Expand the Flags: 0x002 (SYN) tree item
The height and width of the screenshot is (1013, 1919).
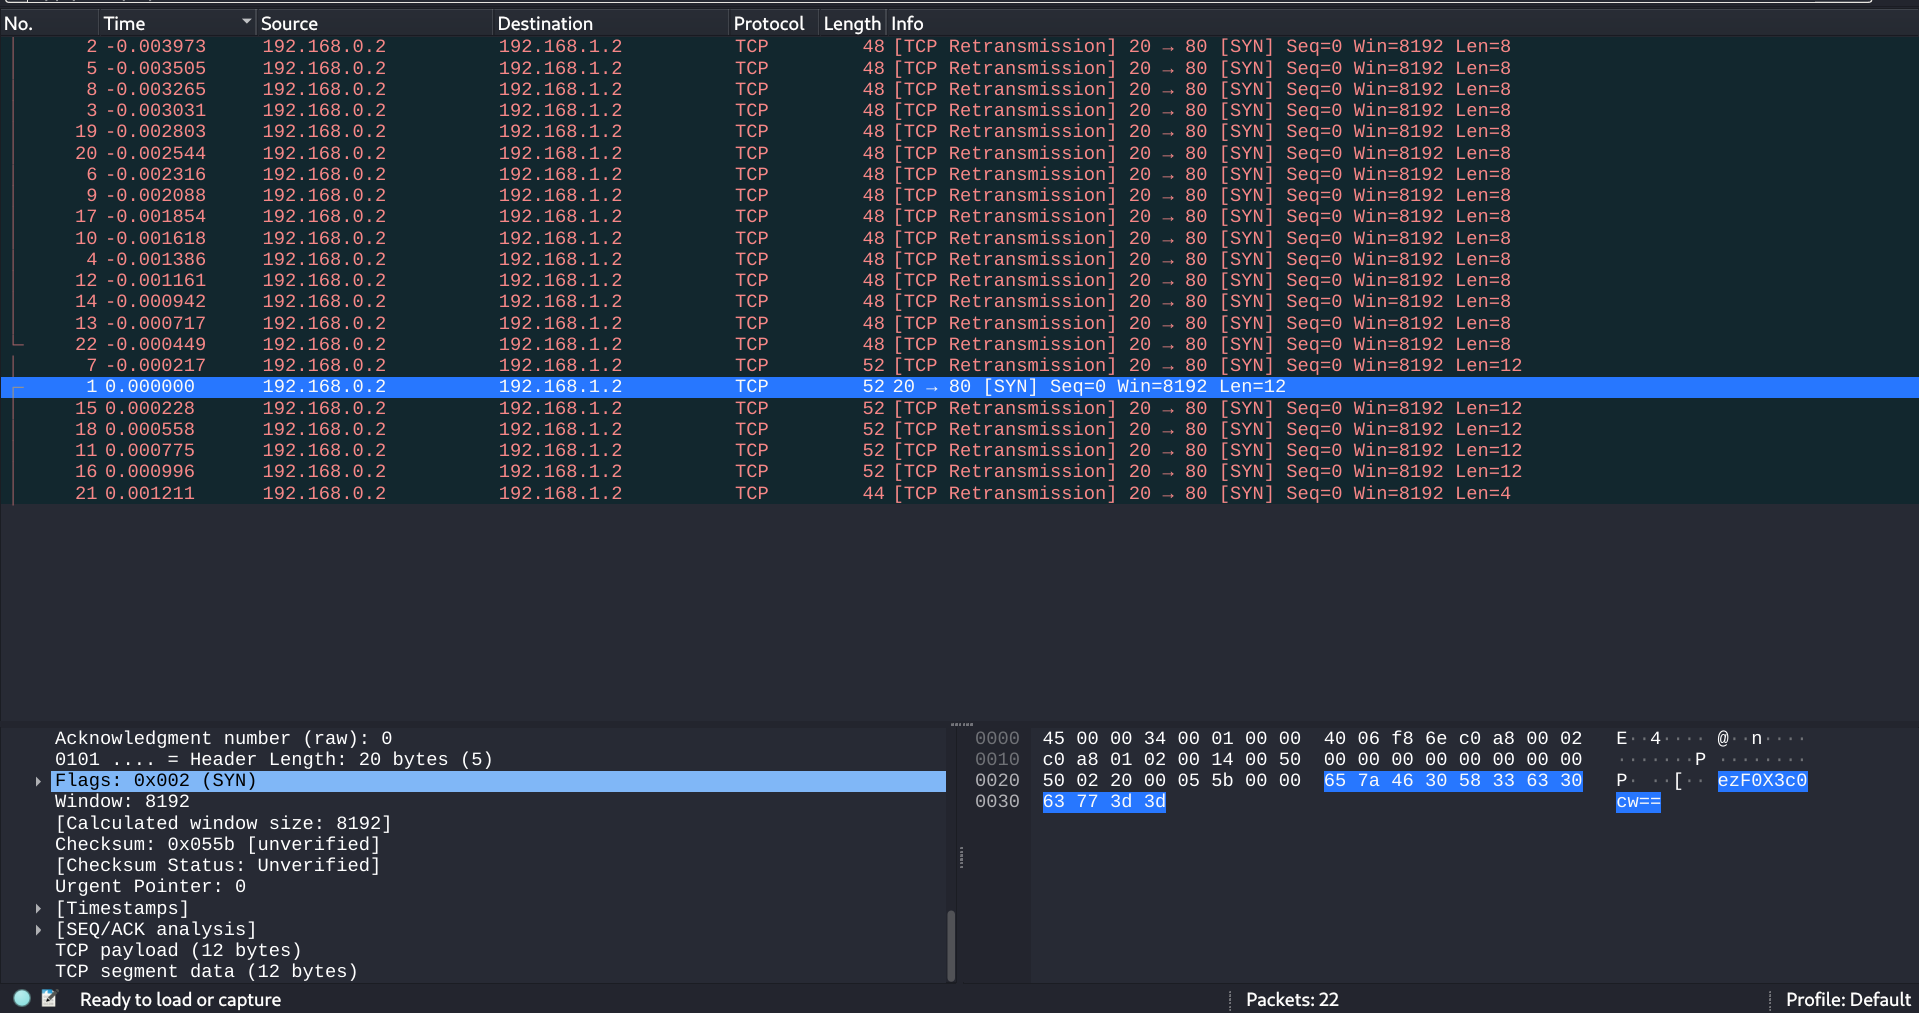pos(38,781)
